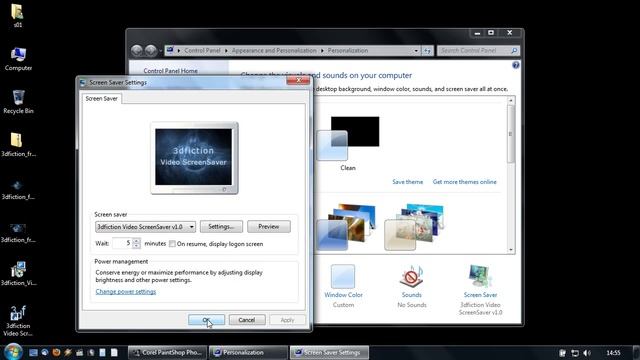Viewport: 640px width, 360px height.
Task: Launch Firefox from the quick launch bar
Action: coord(56,352)
